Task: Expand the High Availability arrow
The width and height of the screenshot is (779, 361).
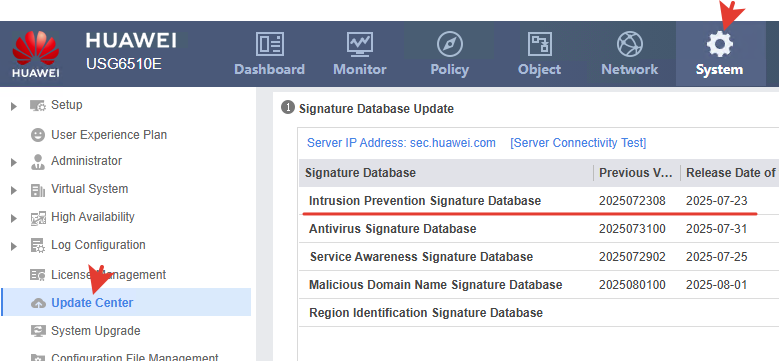Action: point(14,217)
